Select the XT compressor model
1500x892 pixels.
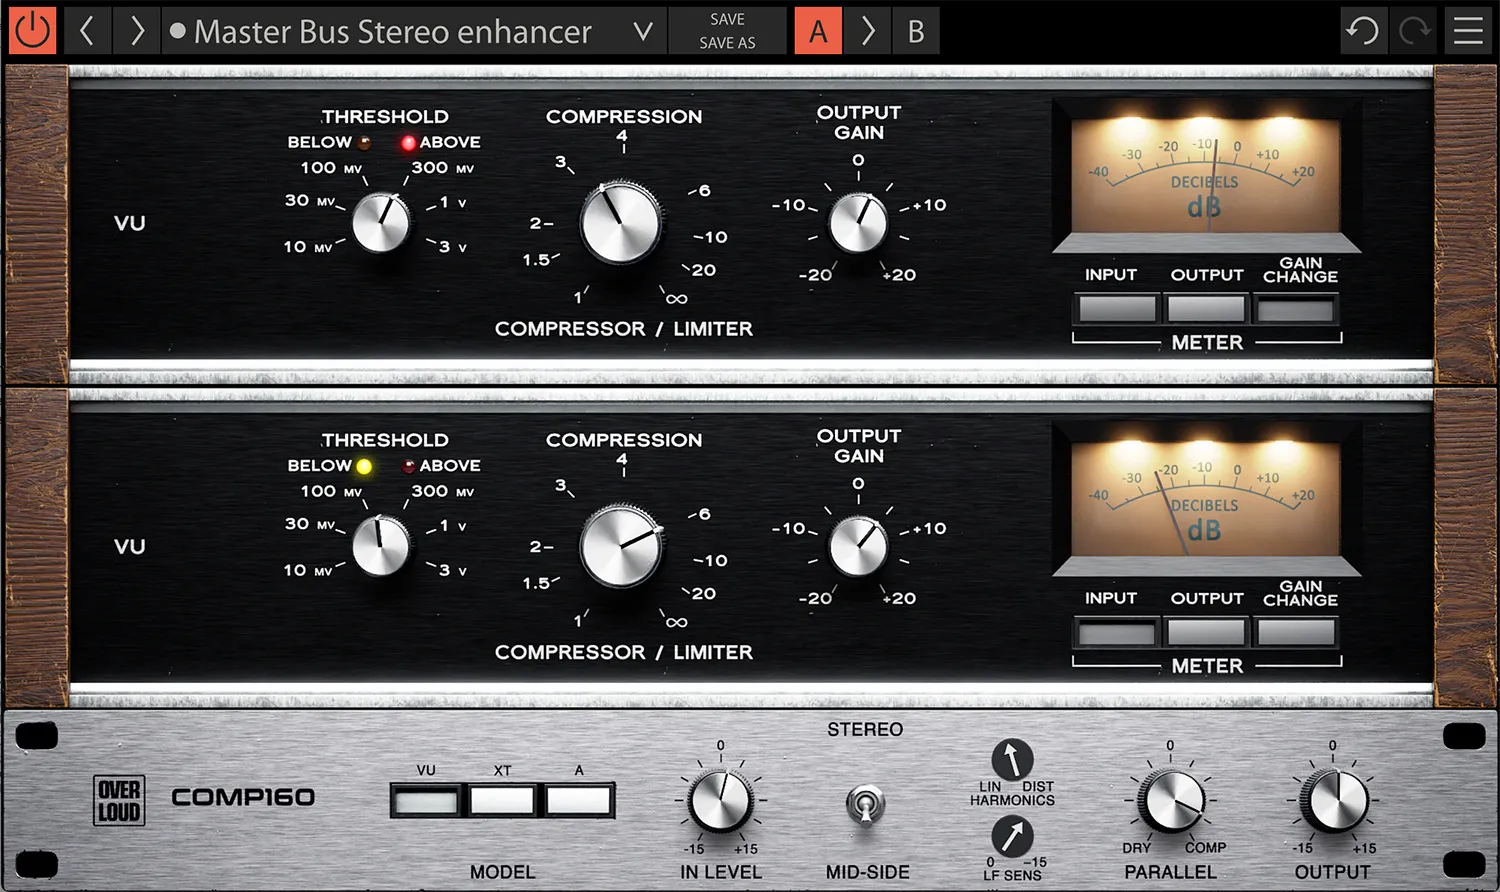(x=502, y=798)
